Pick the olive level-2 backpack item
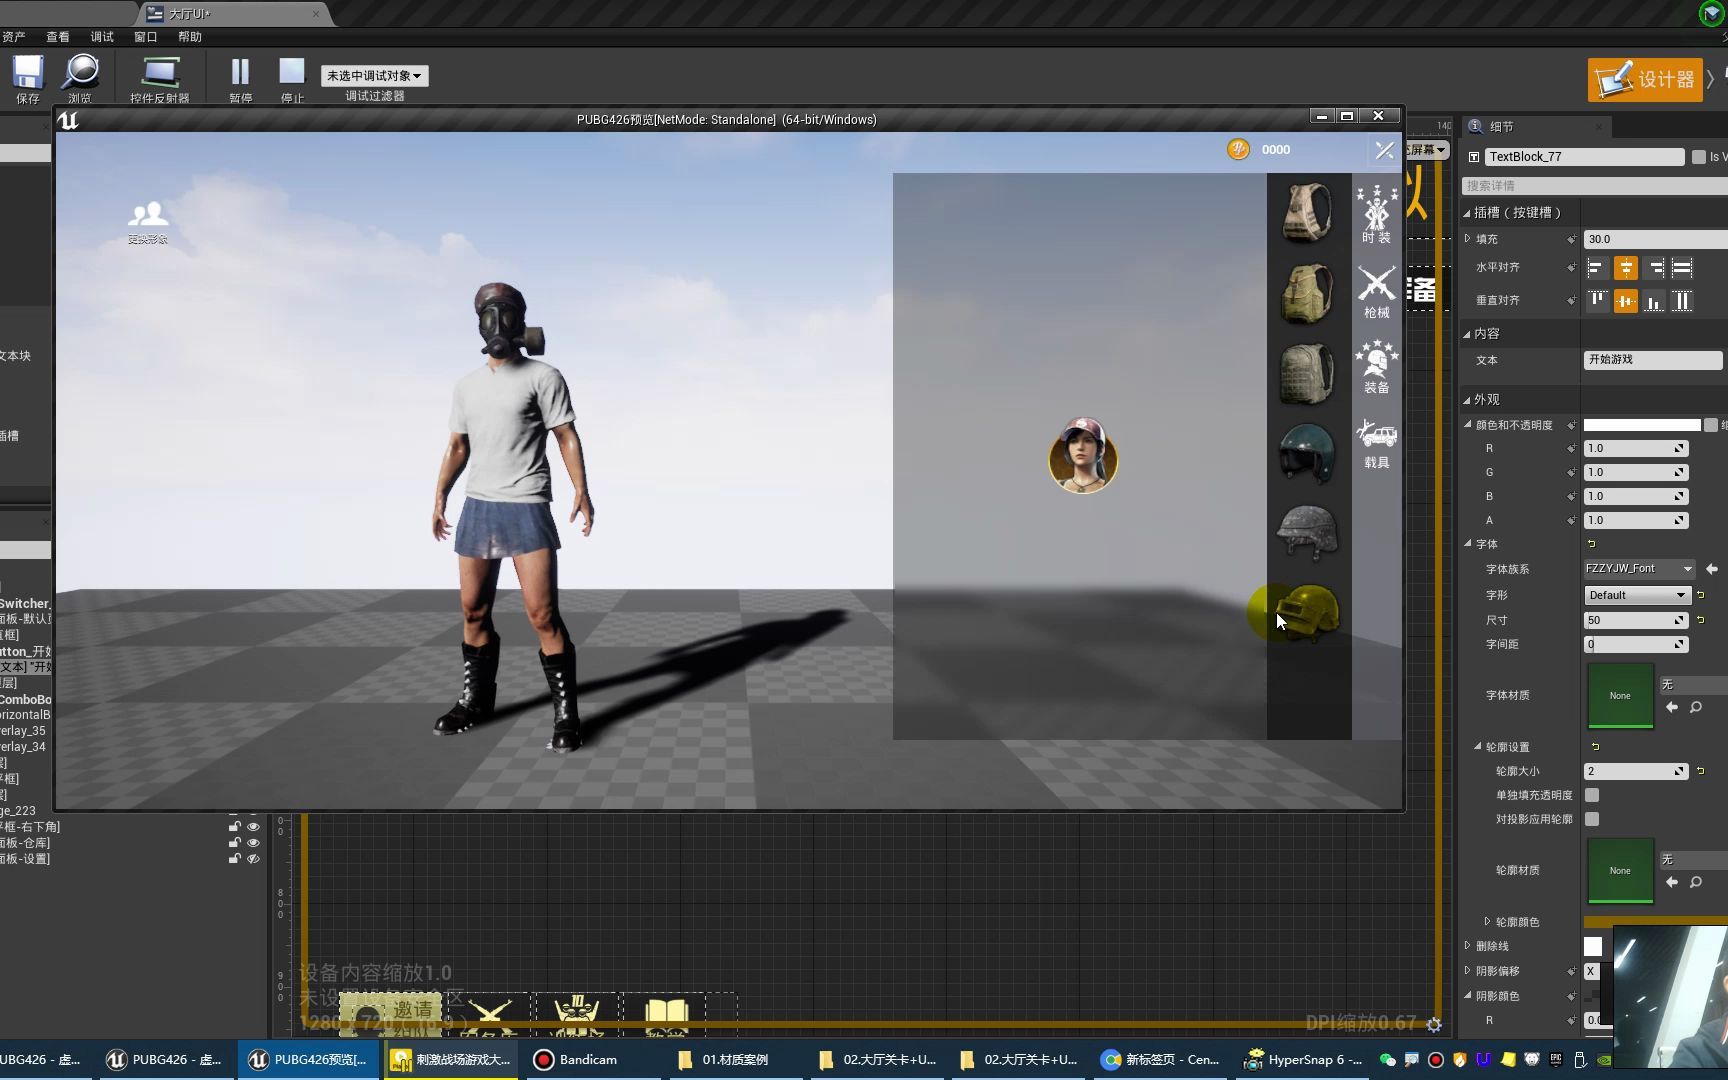This screenshot has width=1728, height=1080. click(x=1307, y=293)
